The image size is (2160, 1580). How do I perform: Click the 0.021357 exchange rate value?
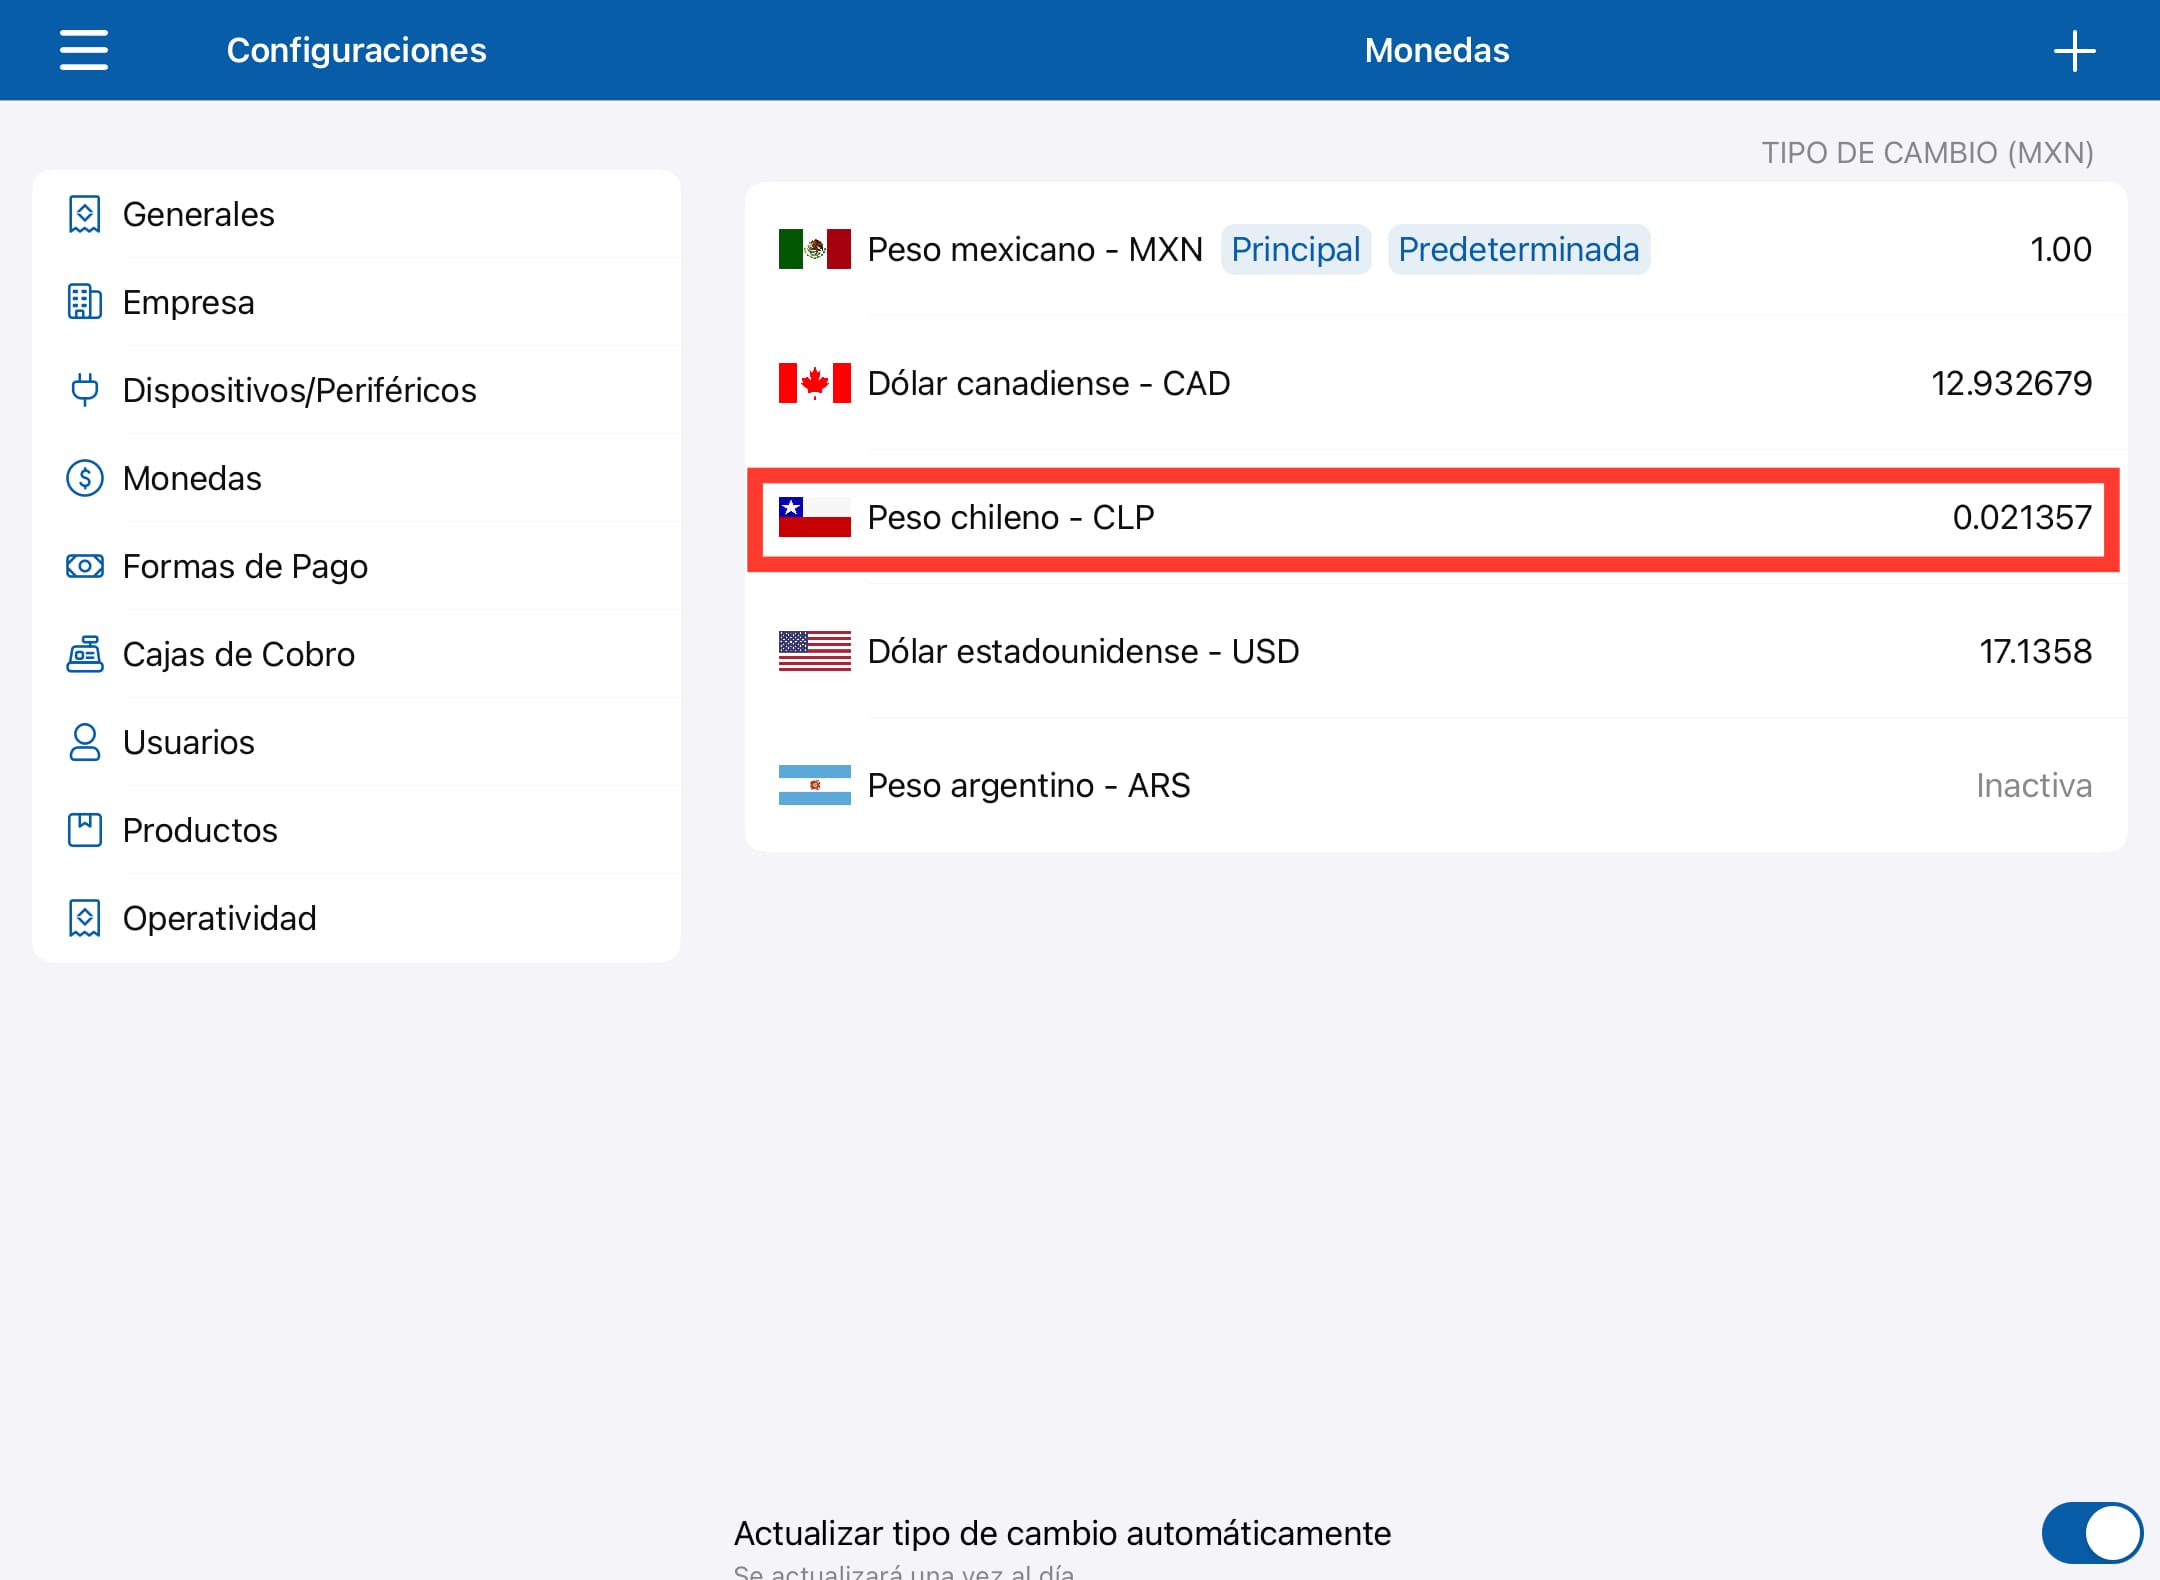[x=2023, y=517]
